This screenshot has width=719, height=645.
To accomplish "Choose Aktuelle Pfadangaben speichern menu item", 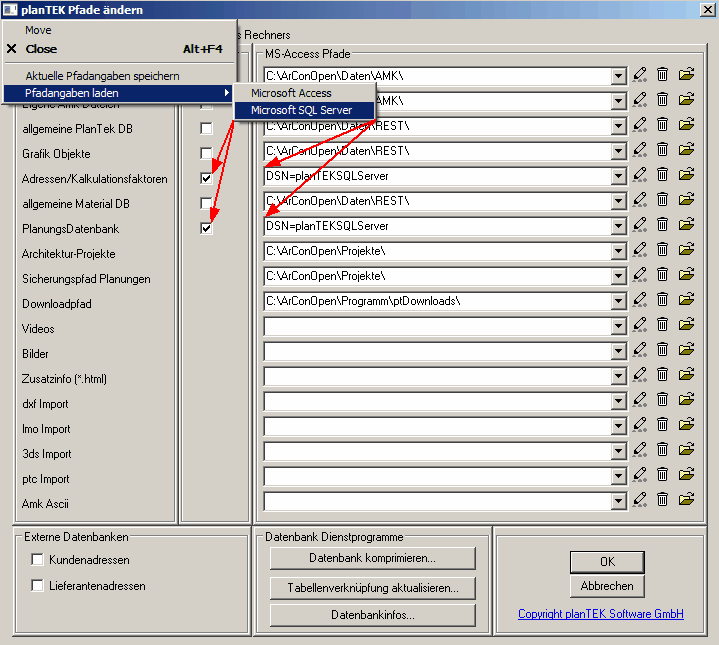I will 102,76.
